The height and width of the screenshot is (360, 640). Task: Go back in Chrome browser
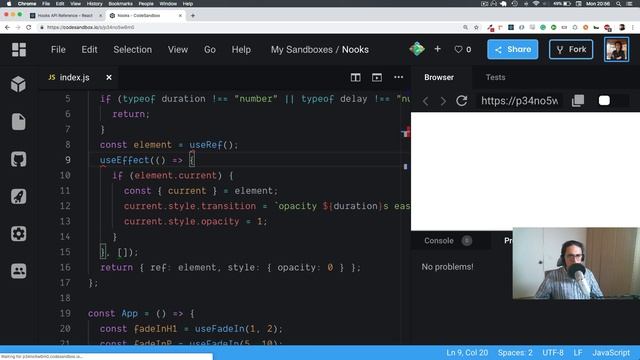click(7, 27)
